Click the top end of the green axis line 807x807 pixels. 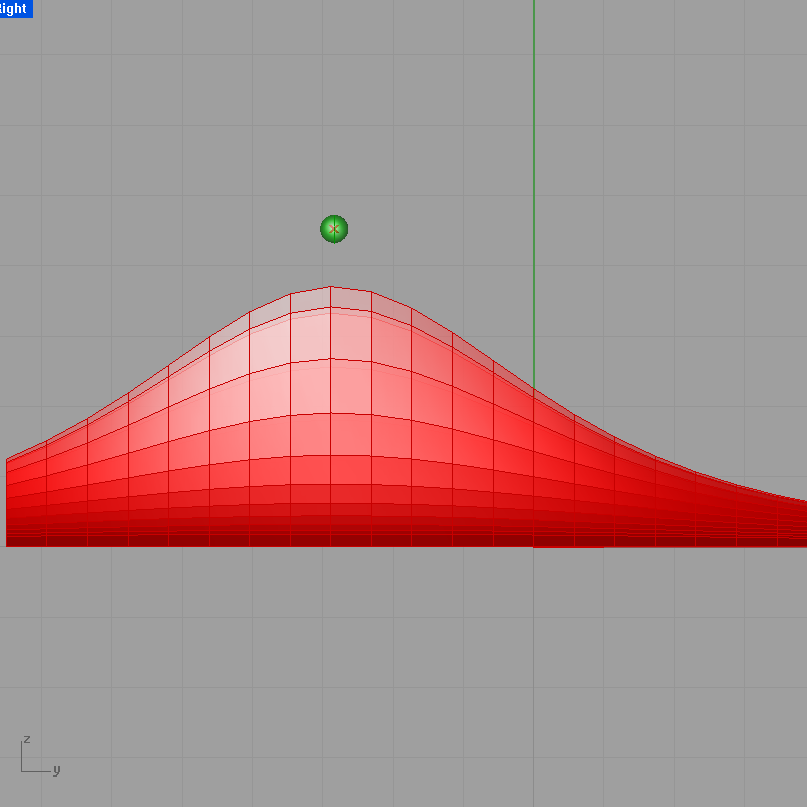534,4
